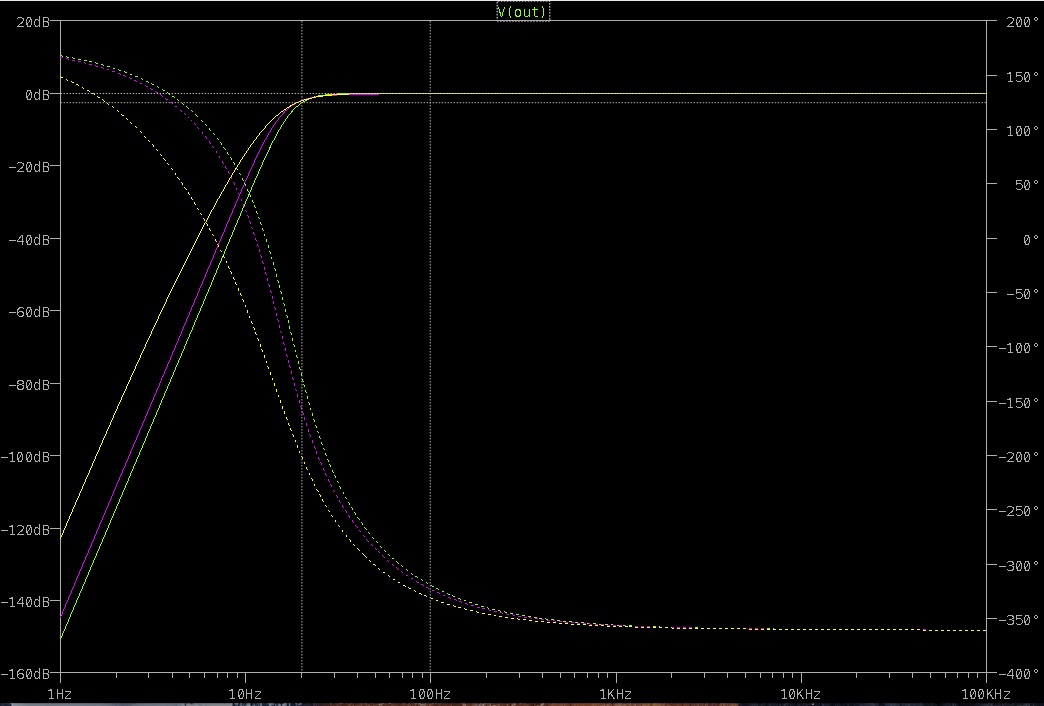Select the -140dB left axis label

25,601
